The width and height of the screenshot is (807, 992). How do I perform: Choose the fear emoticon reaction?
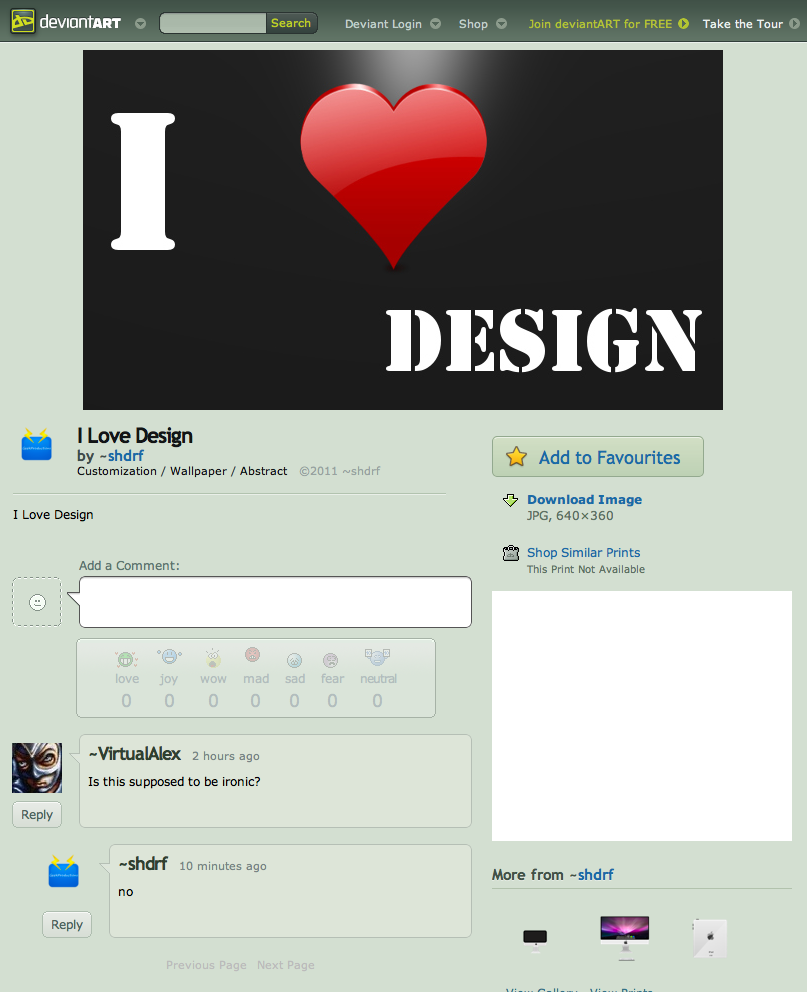pos(331,660)
